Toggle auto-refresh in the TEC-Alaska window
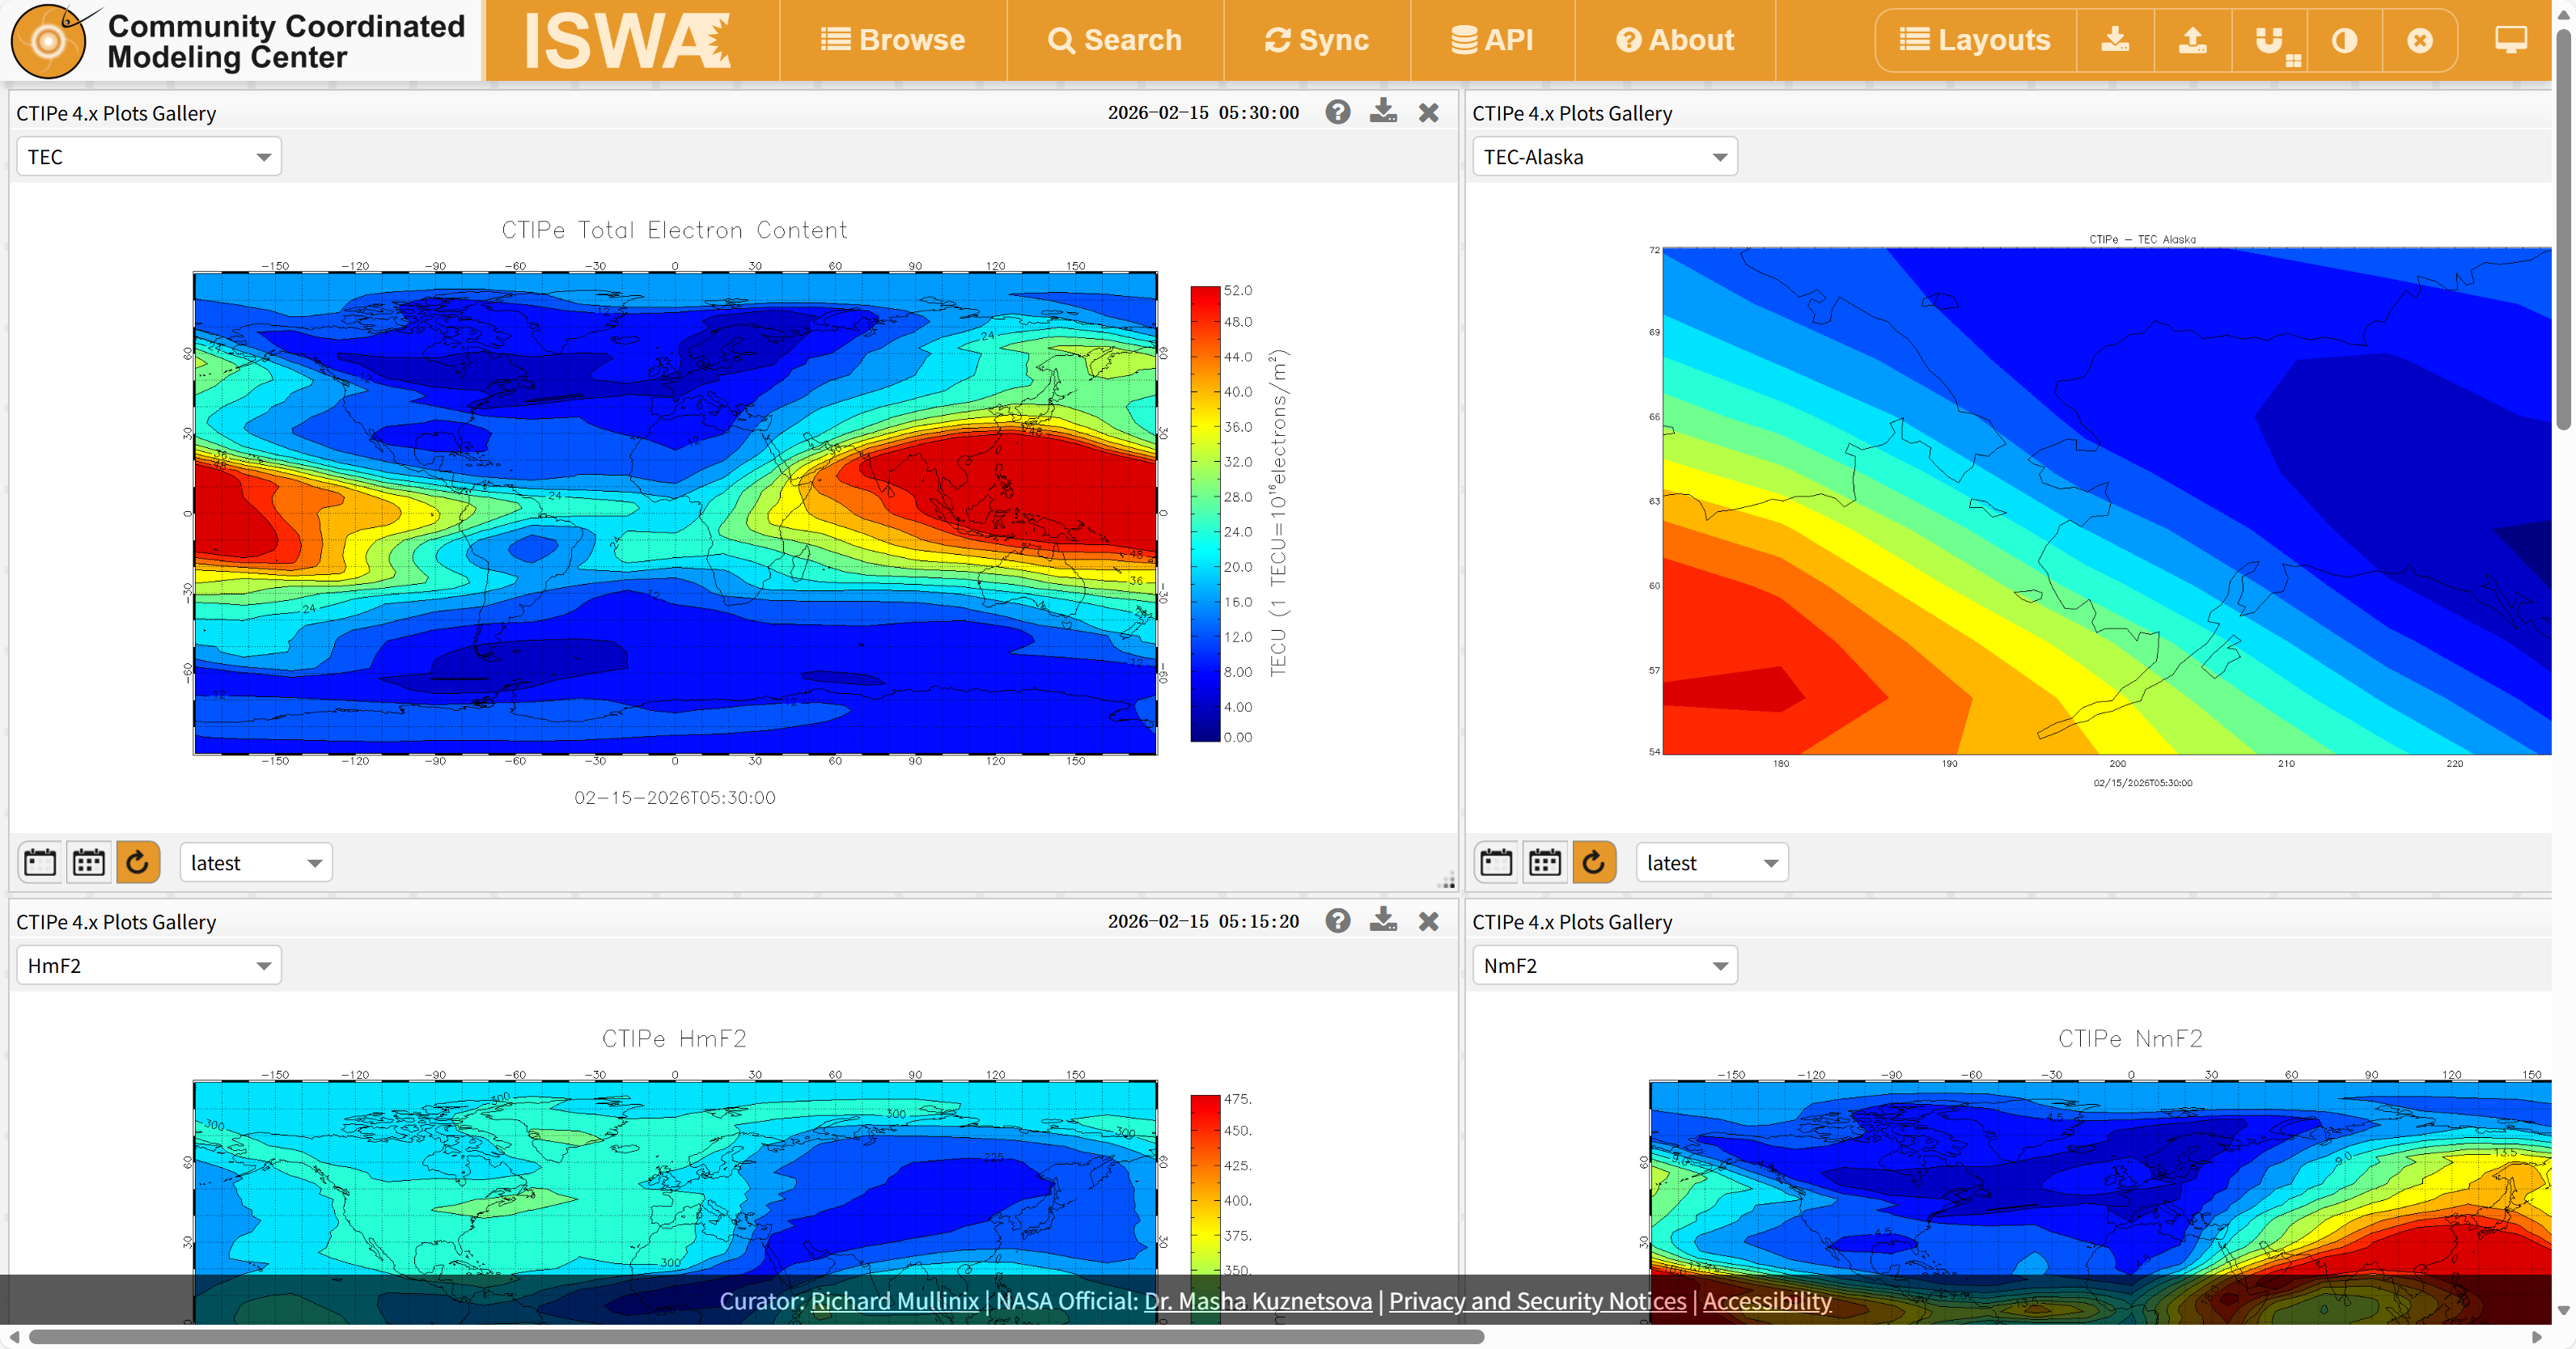The height and width of the screenshot is (1349, 2576). (1594, 862)
